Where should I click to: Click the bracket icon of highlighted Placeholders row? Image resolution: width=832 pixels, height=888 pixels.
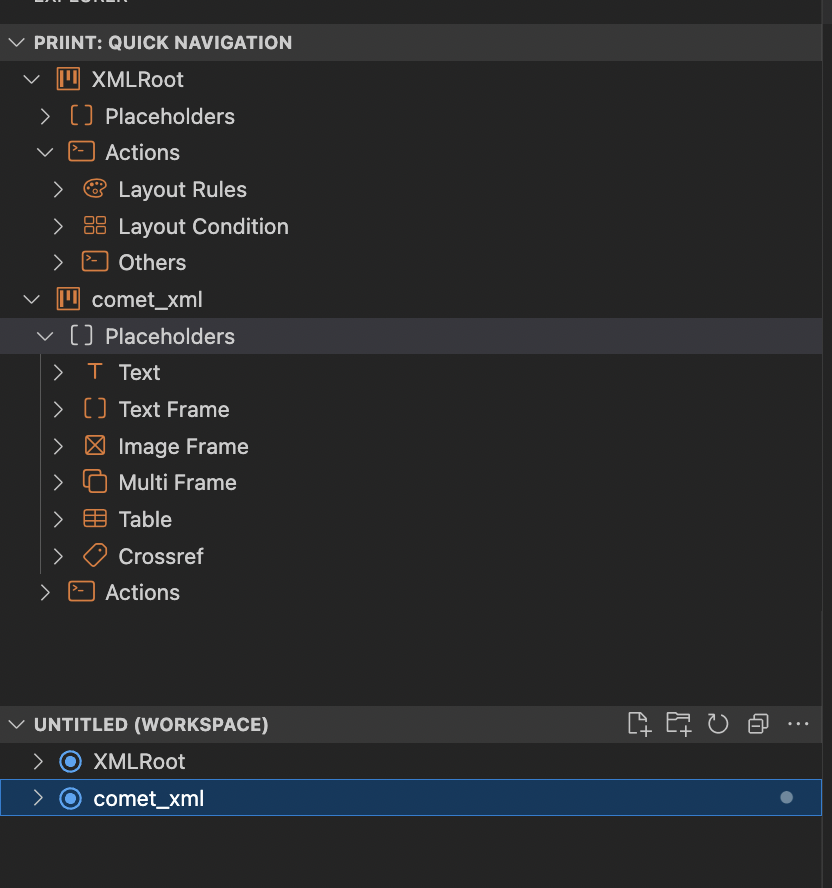coord(82,336)
